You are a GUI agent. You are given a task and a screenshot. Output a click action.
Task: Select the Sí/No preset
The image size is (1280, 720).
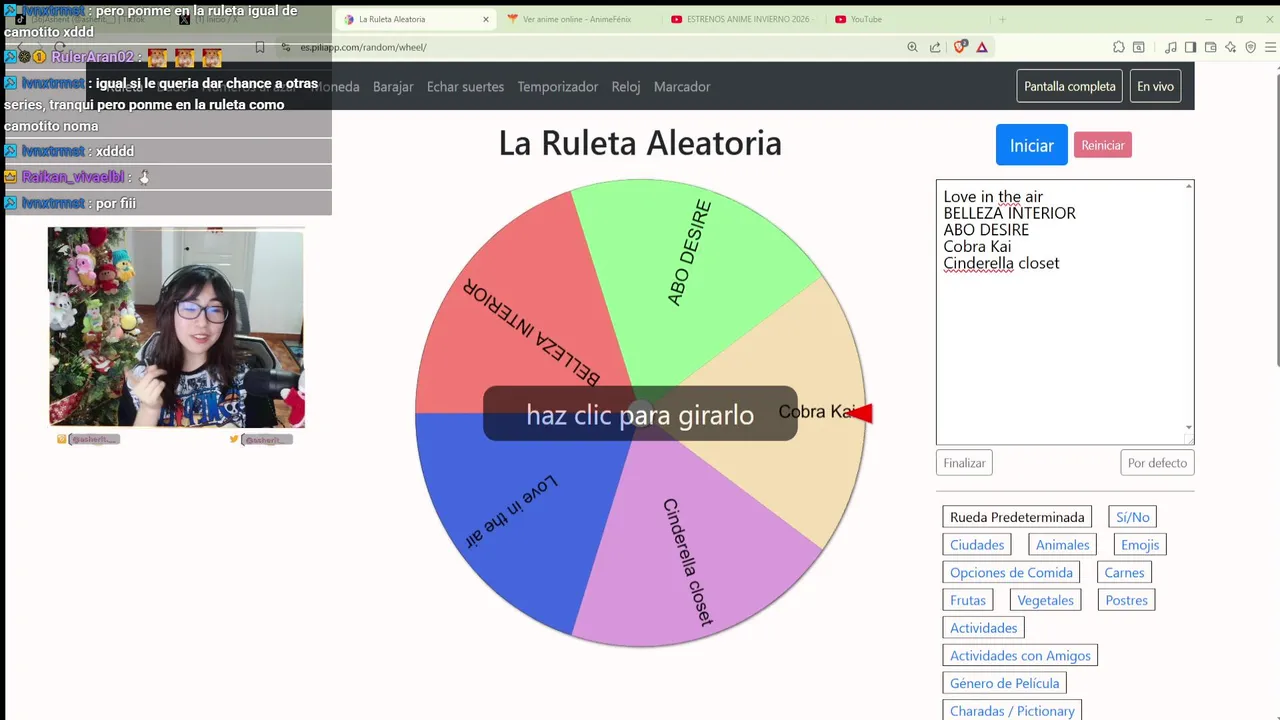tap(1132, 517)
